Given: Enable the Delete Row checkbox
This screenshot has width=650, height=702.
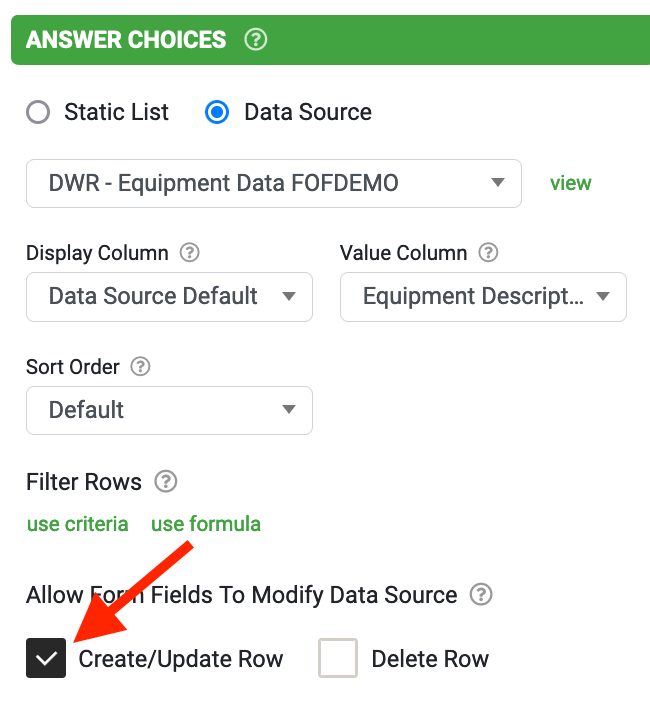Looking at the screenshot, I should pos(338,658).
